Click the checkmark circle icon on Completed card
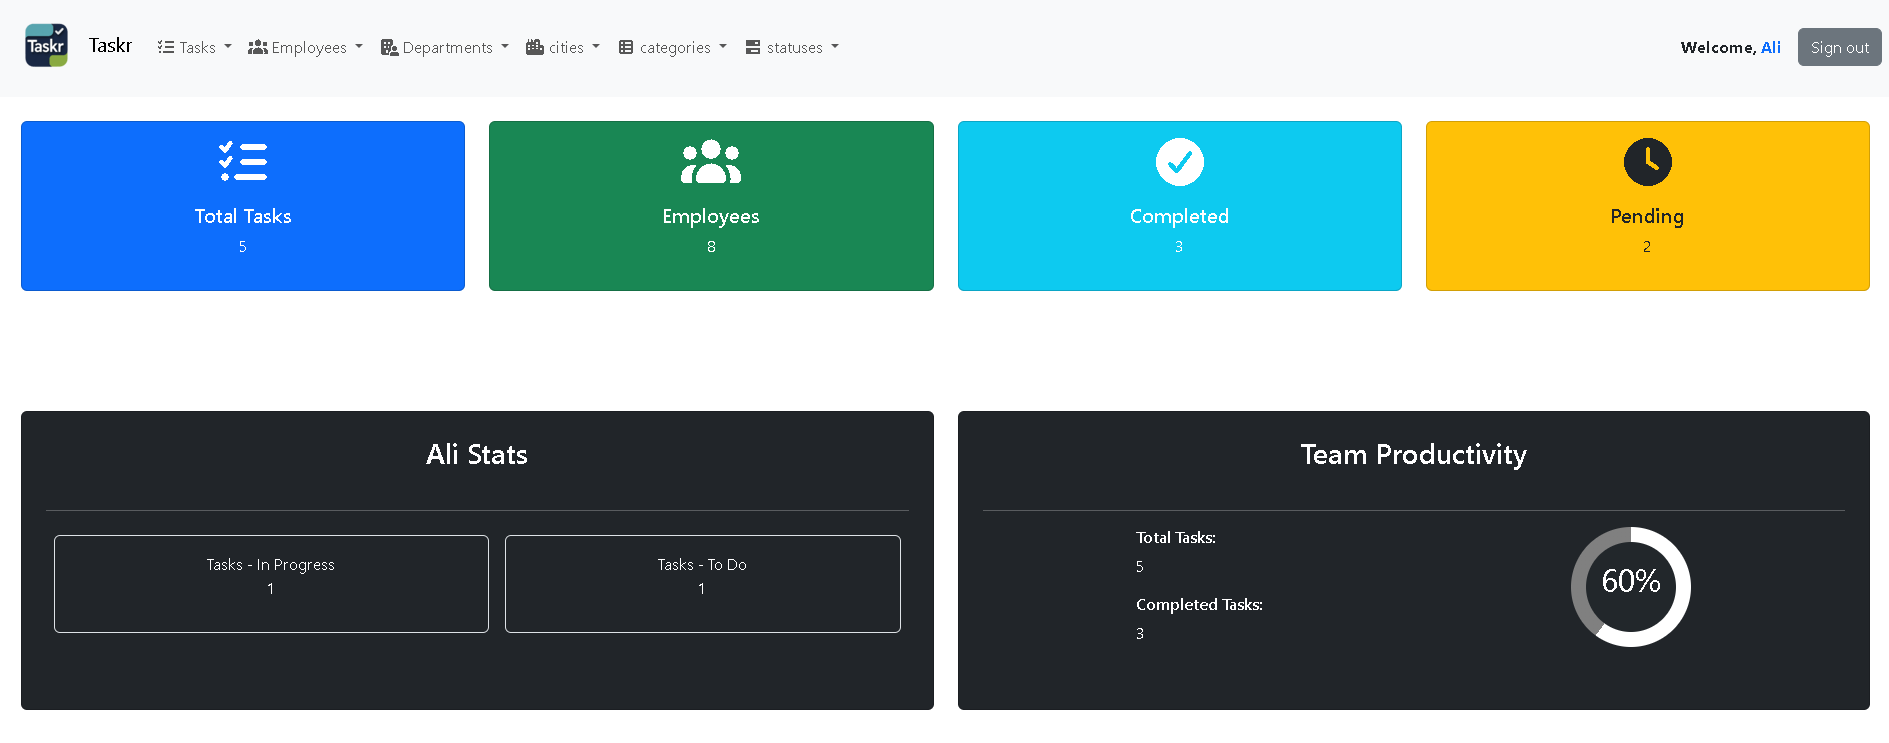The image size is (1889, 743). (x=1179, y=162)
